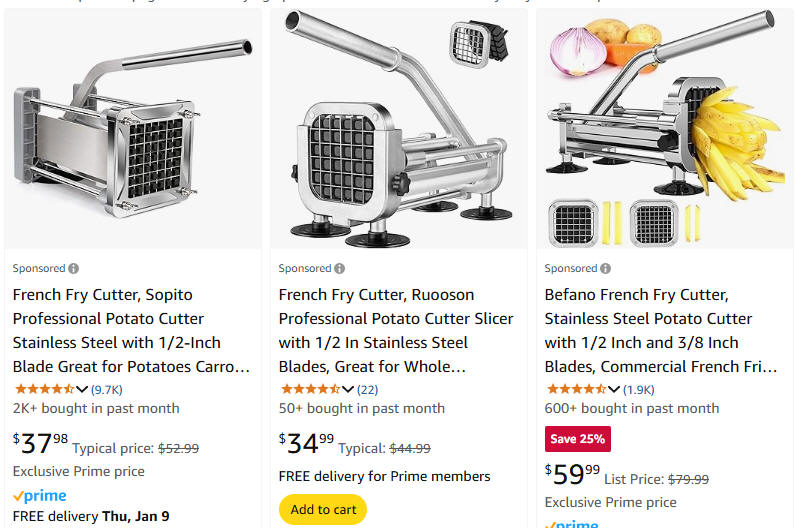
Task: Open Befano French Fry Cutter product title
Action: coord(661,331)
